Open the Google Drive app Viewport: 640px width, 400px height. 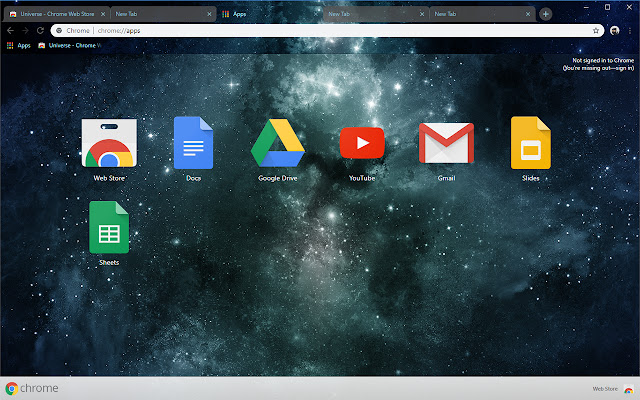click(278, 143)
